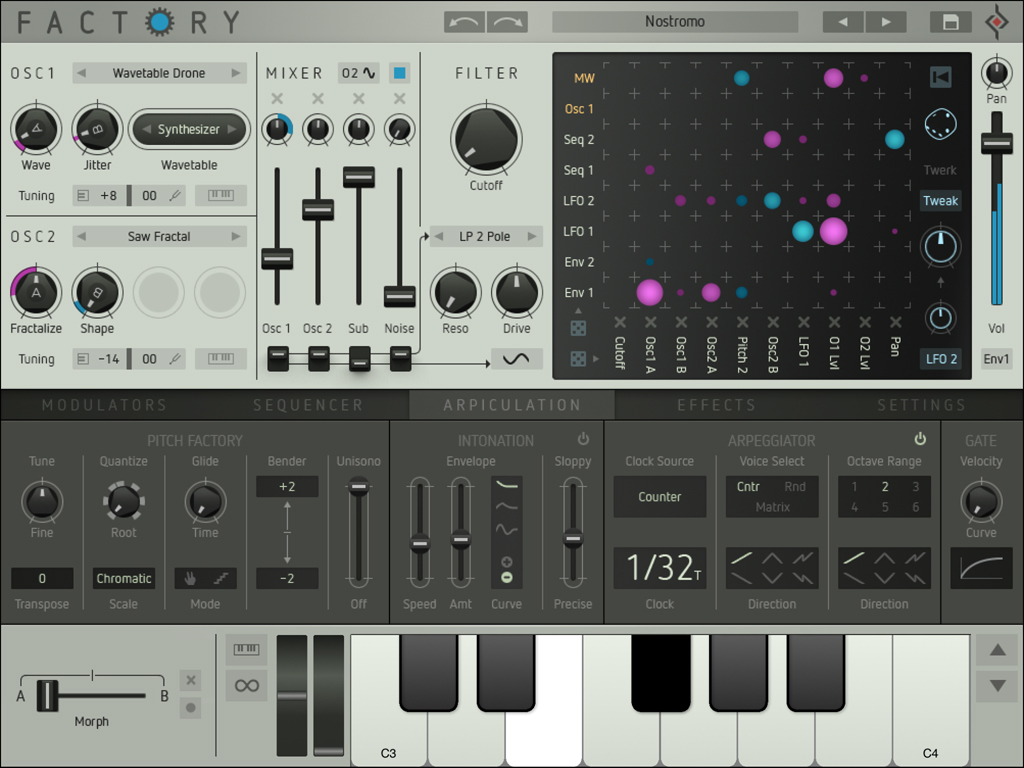Select the Matrix voice select option
The width and height of the screenshot is (1024, 768).
(x=773, y=507)
